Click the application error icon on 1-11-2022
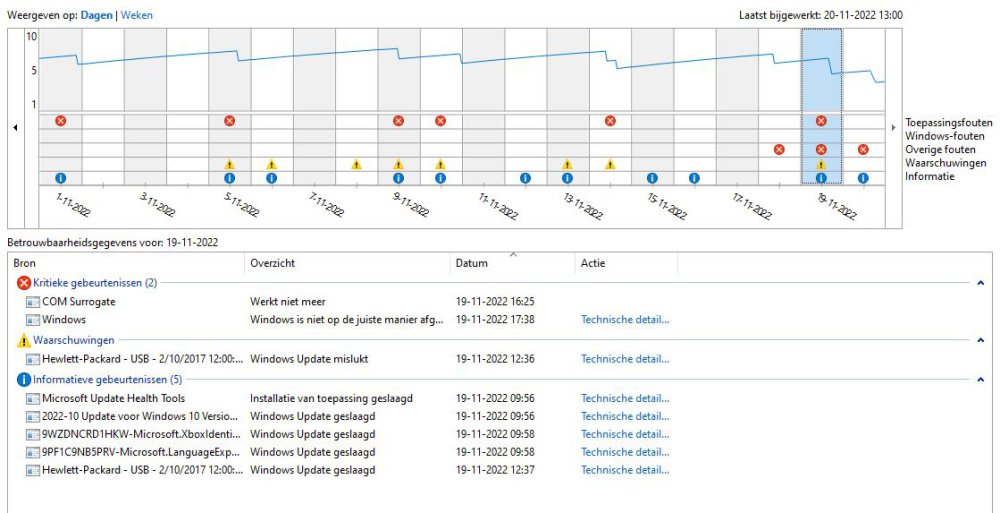This screenshot has width=1000, height=513. pos(60,121)
